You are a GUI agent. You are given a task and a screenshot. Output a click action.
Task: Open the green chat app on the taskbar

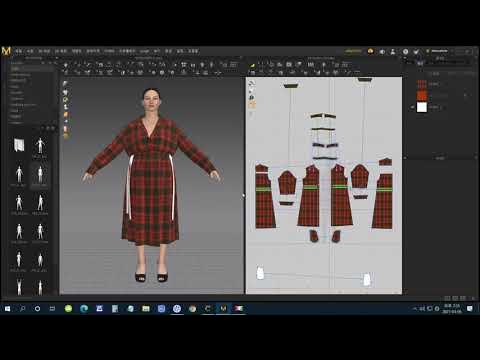coord(68,309)
